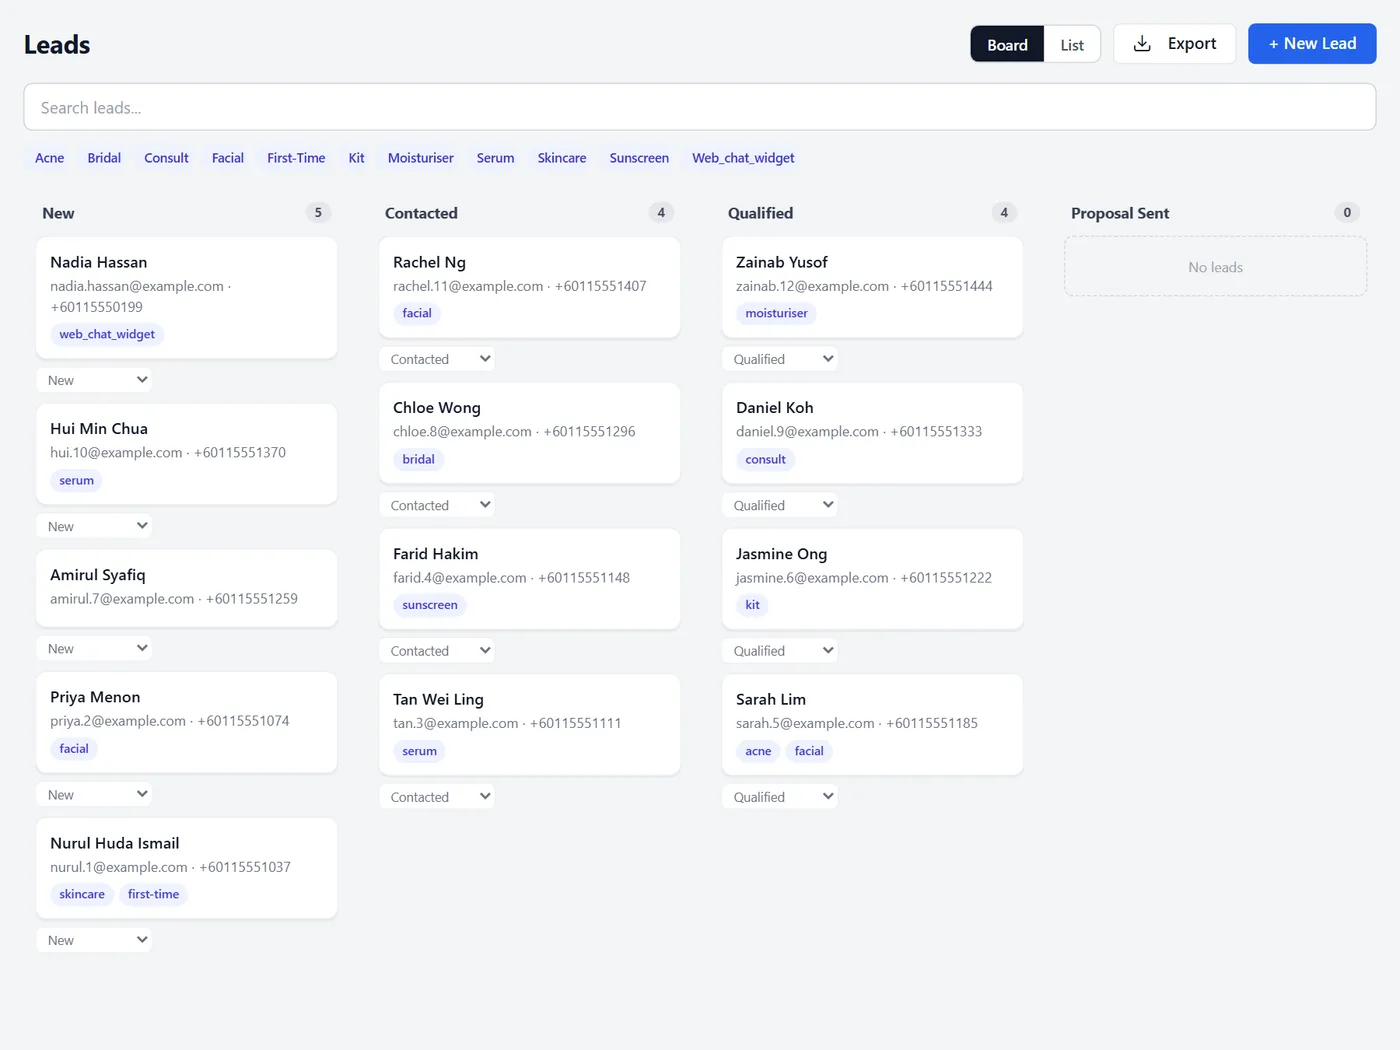This screenshot has height=1050, width=1400.
Task: Filter by the Kit tag
Action: (356, 158)
